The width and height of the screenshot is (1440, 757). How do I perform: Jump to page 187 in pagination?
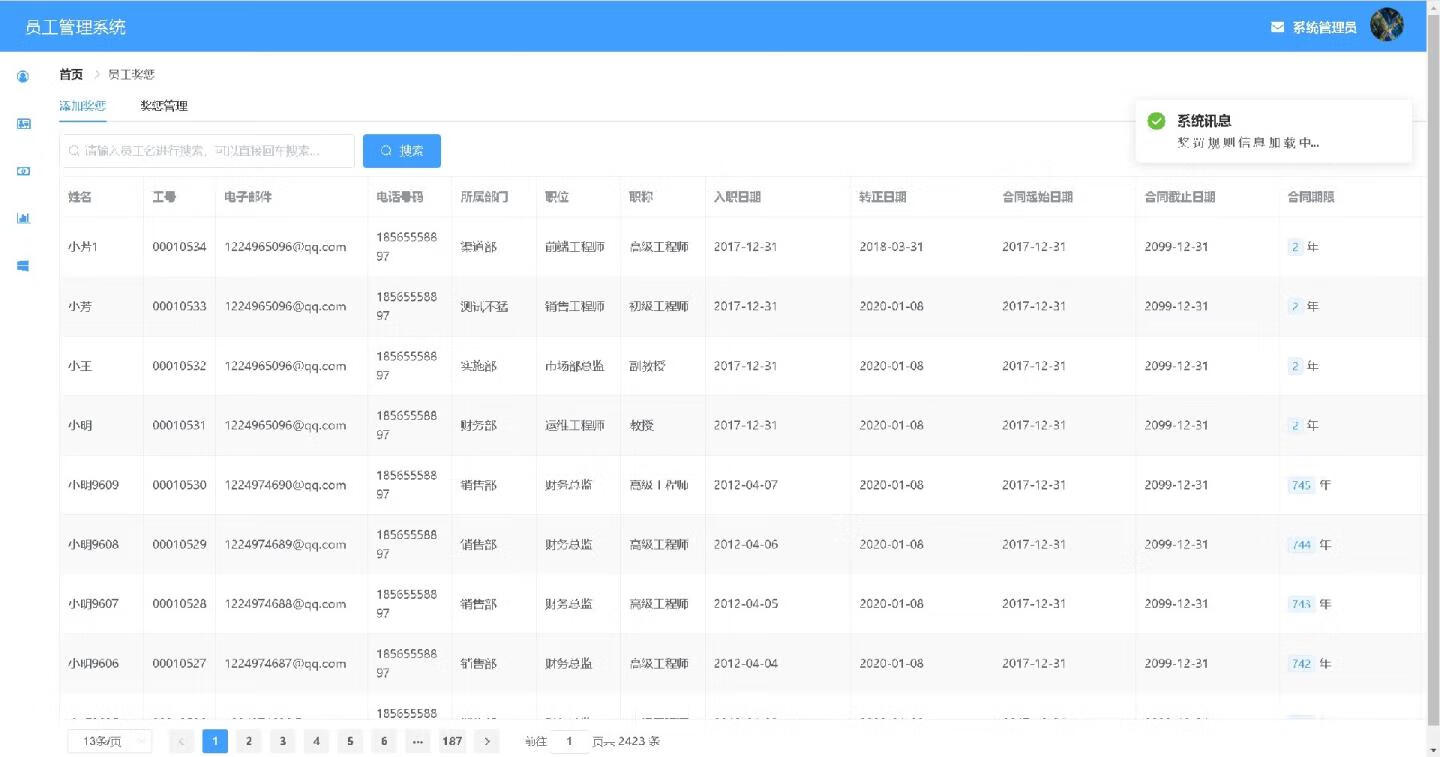point(452,741)
